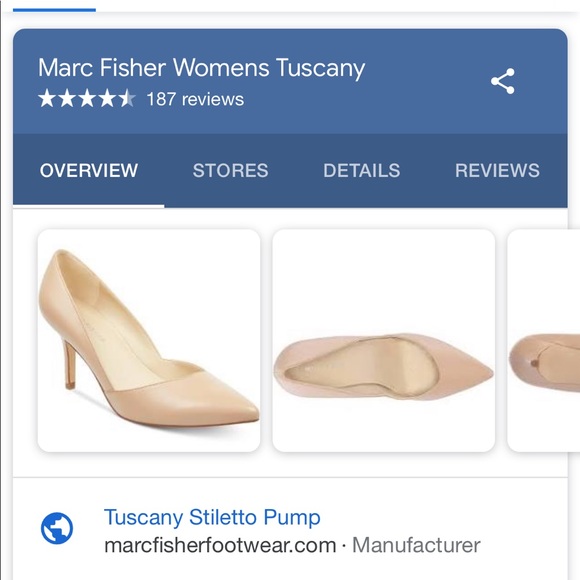Click the first star in rating

[47, 98]
